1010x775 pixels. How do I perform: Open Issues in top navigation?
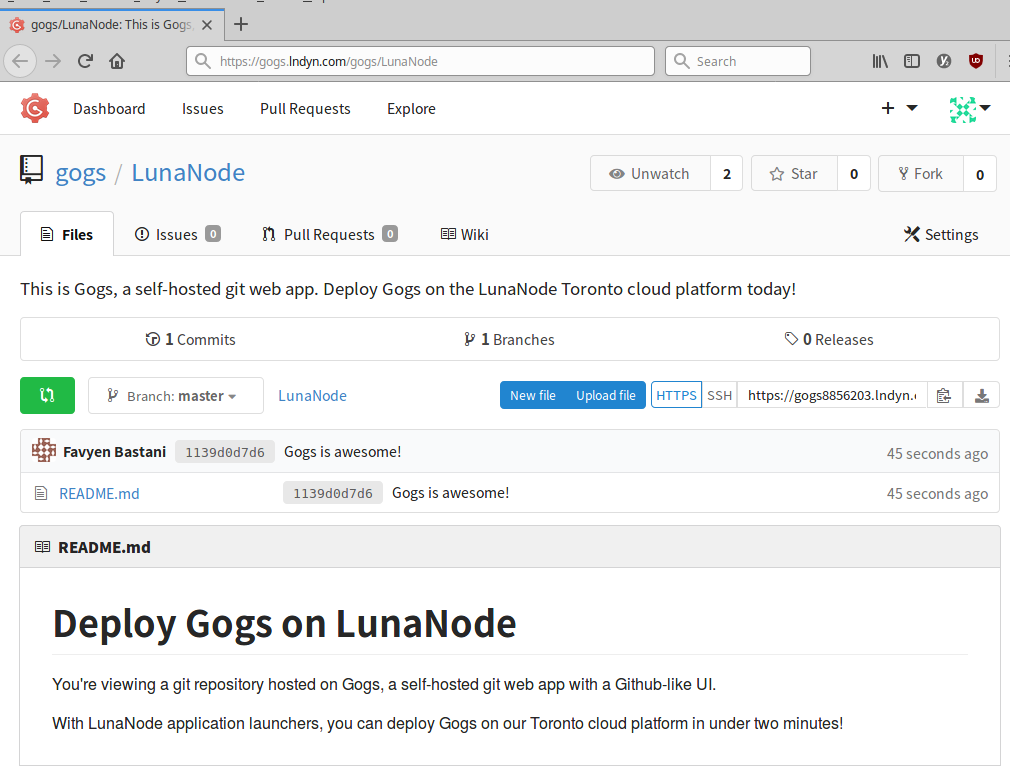pyautogui.click(x=203, y=109)
